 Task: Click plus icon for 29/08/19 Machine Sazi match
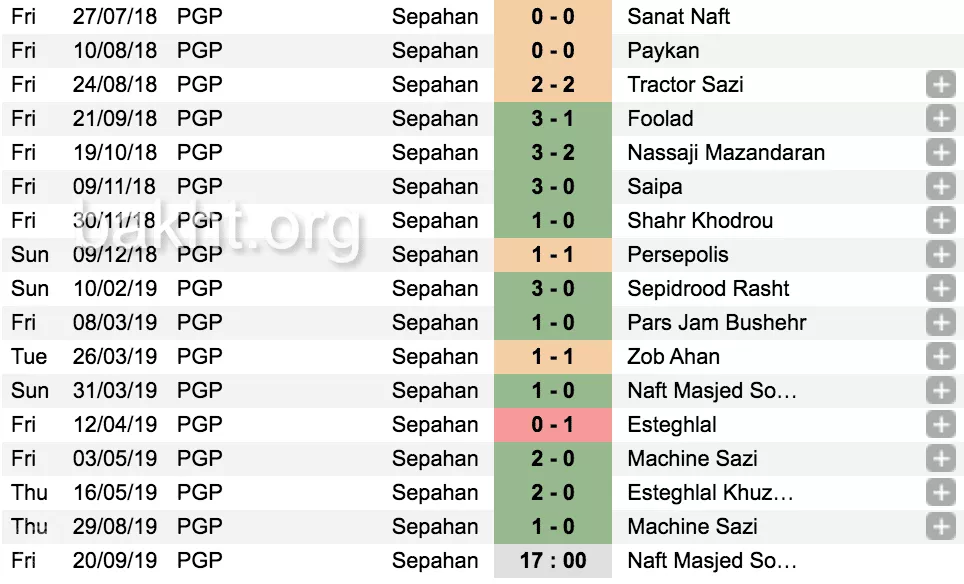click(x=940, y=527)
